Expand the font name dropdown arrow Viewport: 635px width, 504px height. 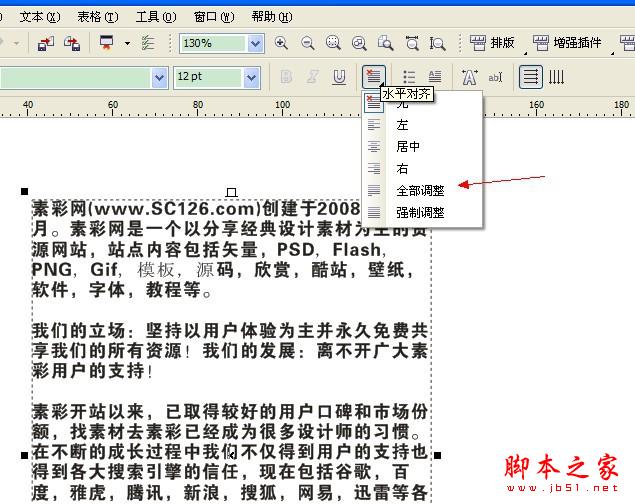(160, 77)
